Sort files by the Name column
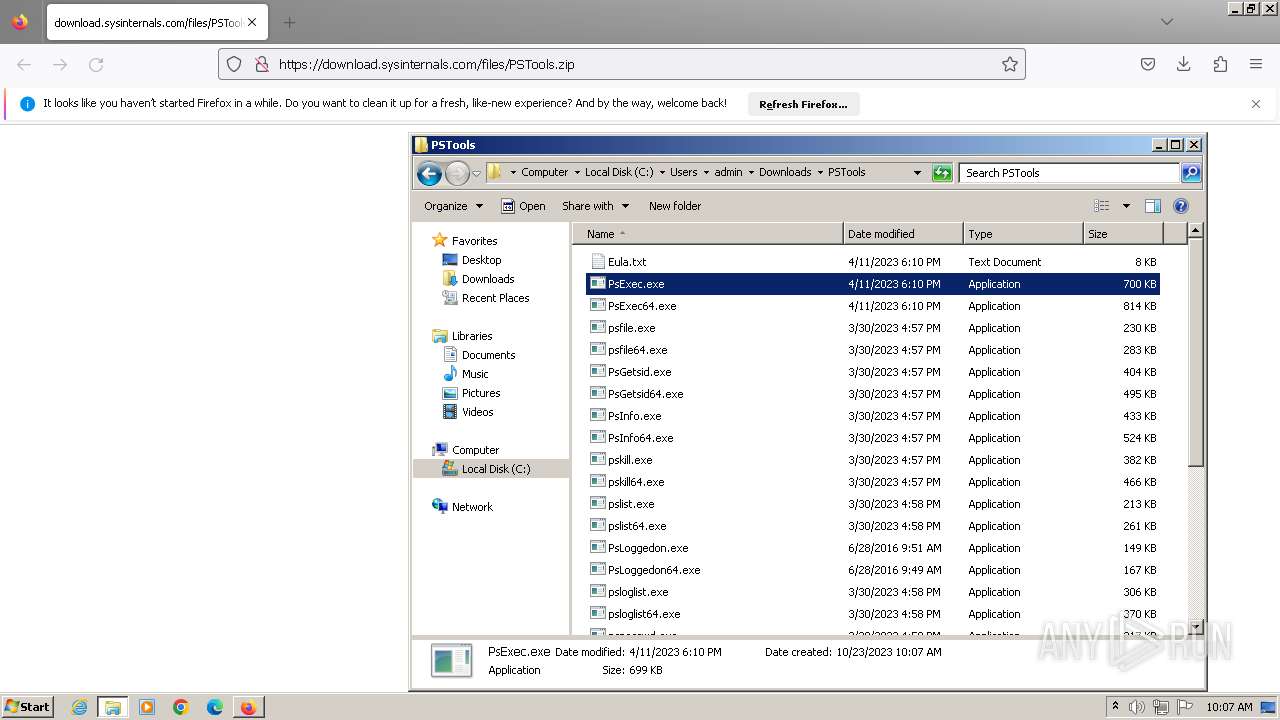This screenshot has height=720, width=1280. tap(708, 234)
